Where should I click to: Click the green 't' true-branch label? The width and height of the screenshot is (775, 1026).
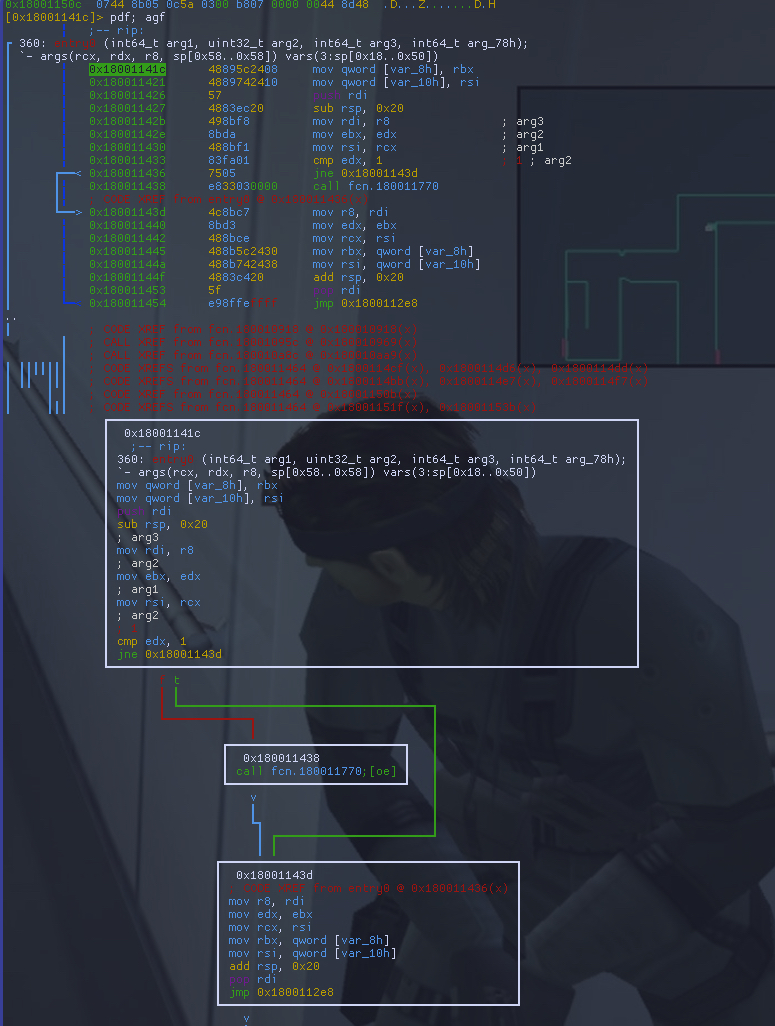(176, 680)
